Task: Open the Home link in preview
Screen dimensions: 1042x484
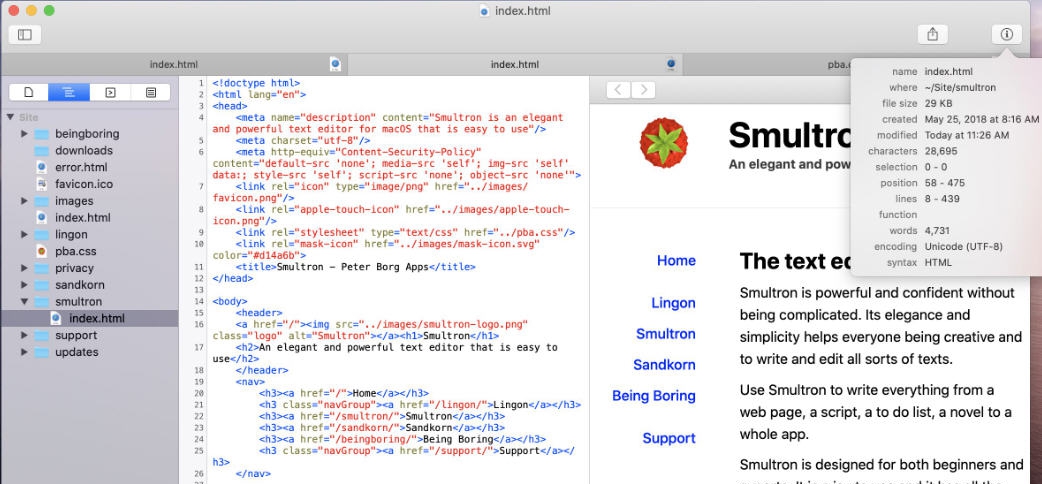Action: click(676, 261)
